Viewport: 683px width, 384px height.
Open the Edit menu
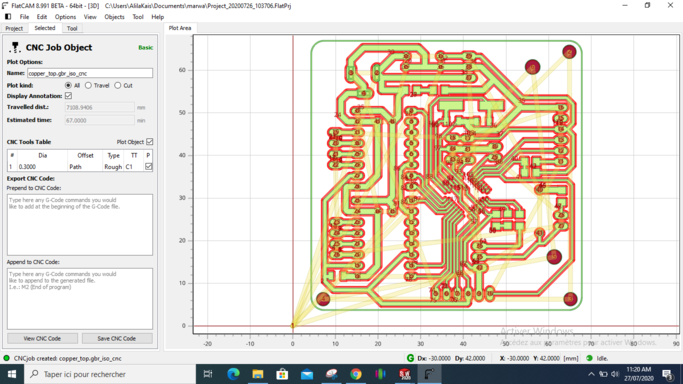pyautogui.click(x=42, y=17)
